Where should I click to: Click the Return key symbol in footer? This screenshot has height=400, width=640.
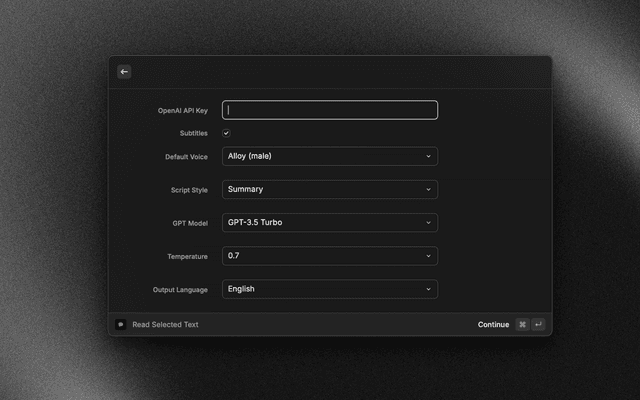pos(538,324)
